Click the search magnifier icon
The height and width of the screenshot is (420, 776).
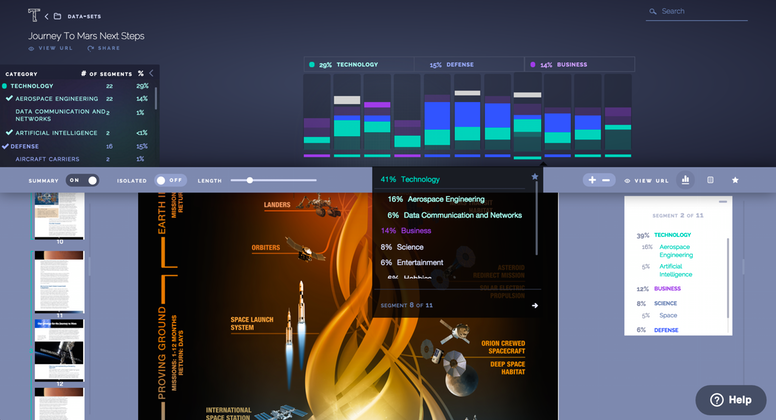tap(653, 11)
